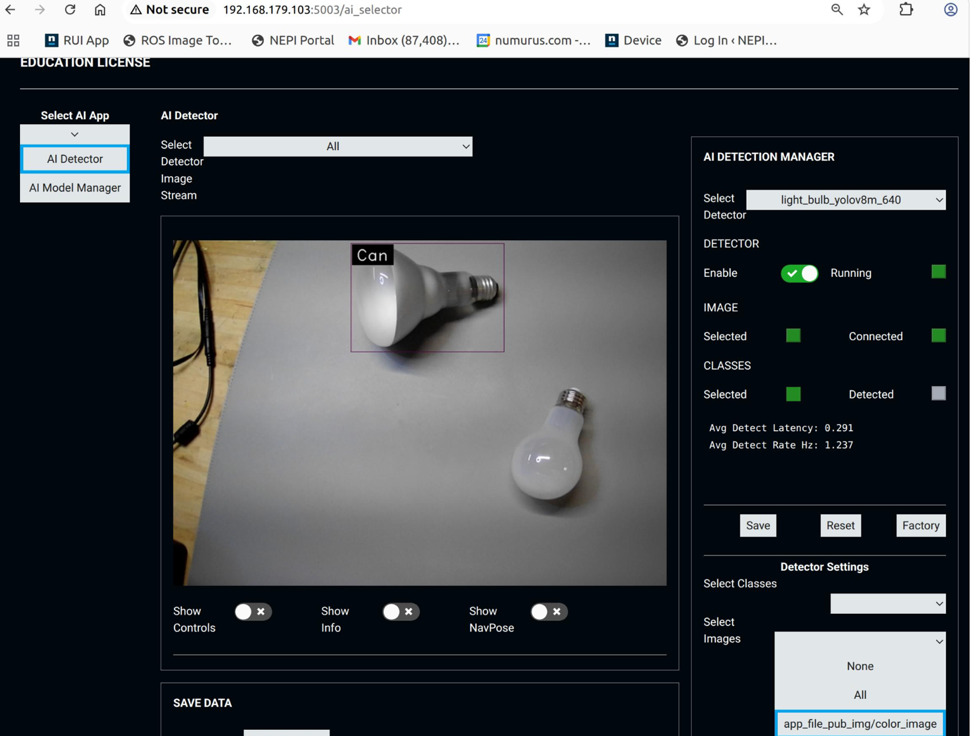Open the apps grid in bookmarks bar

coord(13,40)
